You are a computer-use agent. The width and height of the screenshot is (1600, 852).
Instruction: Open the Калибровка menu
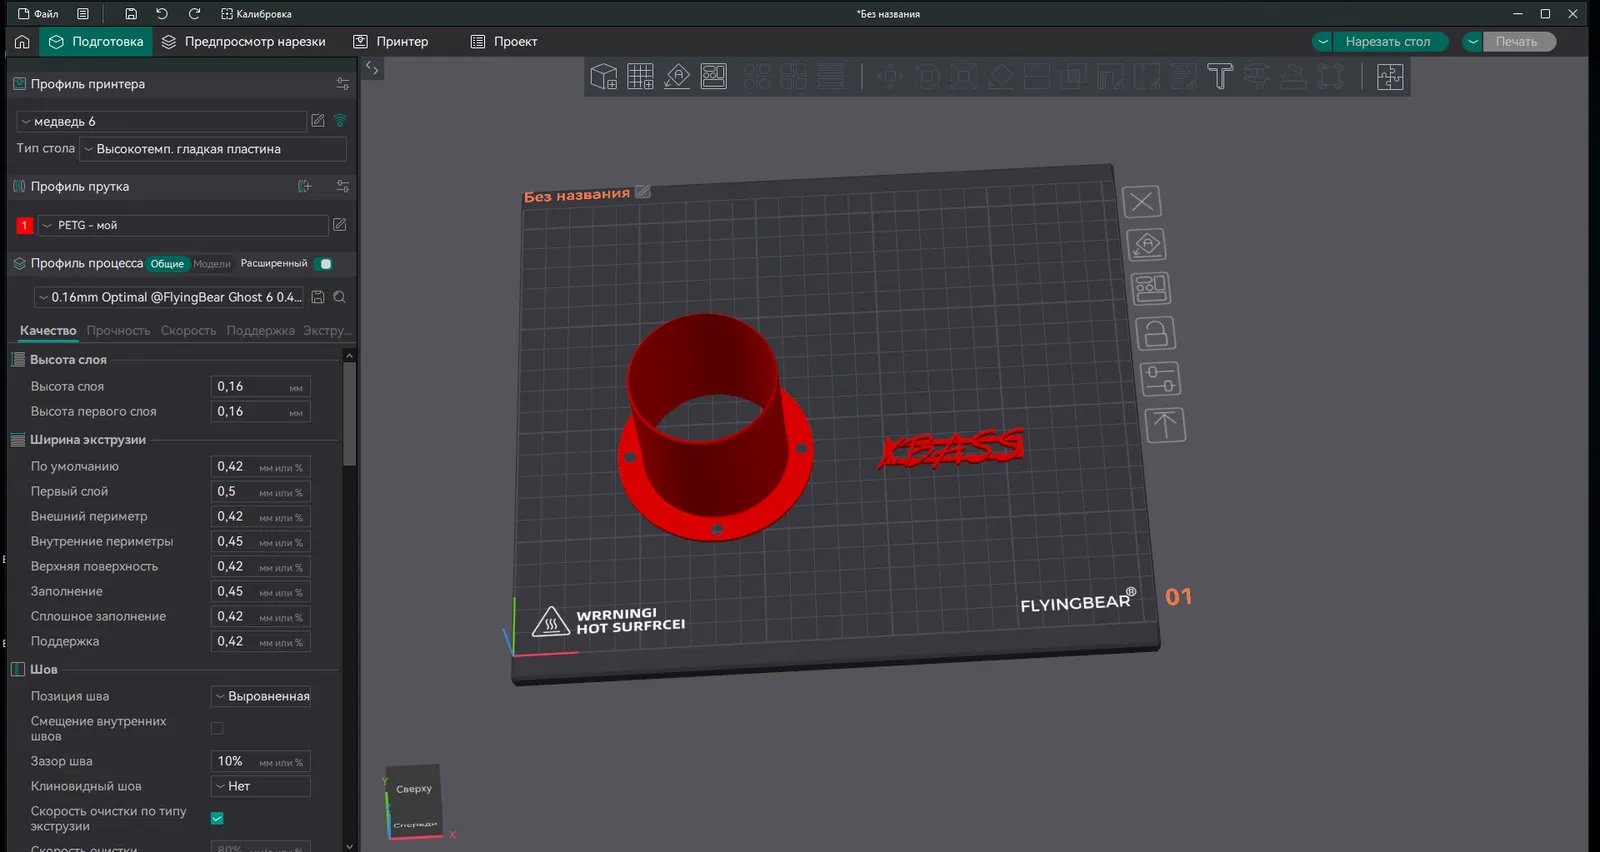point(256,14)
